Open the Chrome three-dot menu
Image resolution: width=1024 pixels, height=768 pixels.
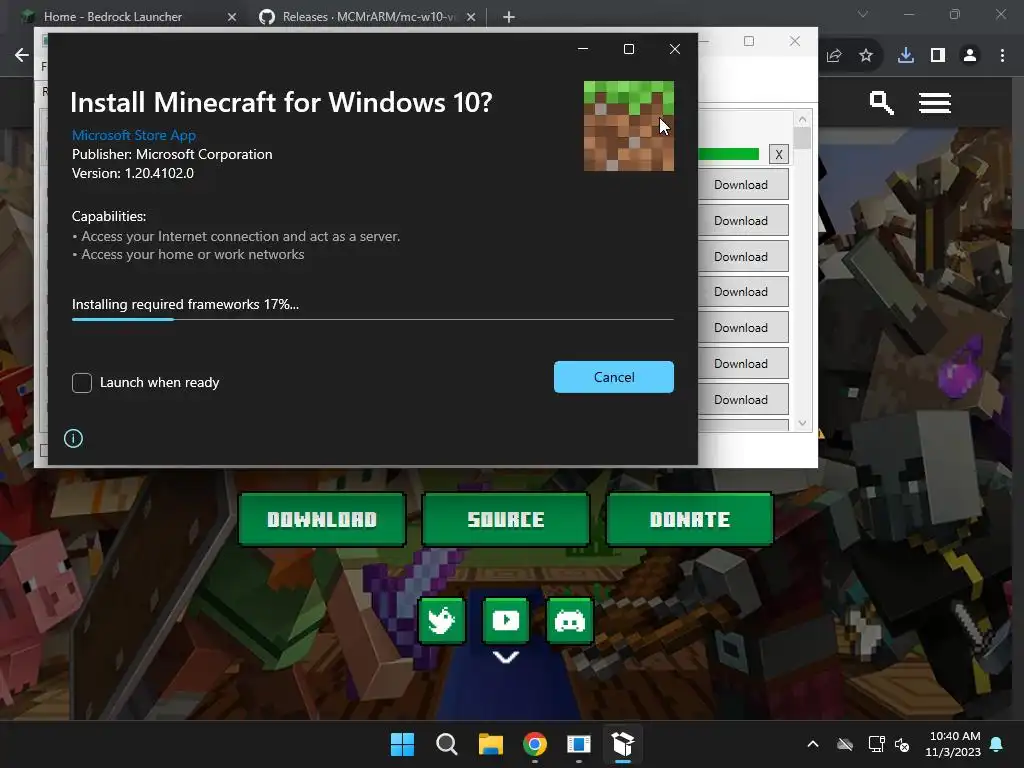[1002, 56]
